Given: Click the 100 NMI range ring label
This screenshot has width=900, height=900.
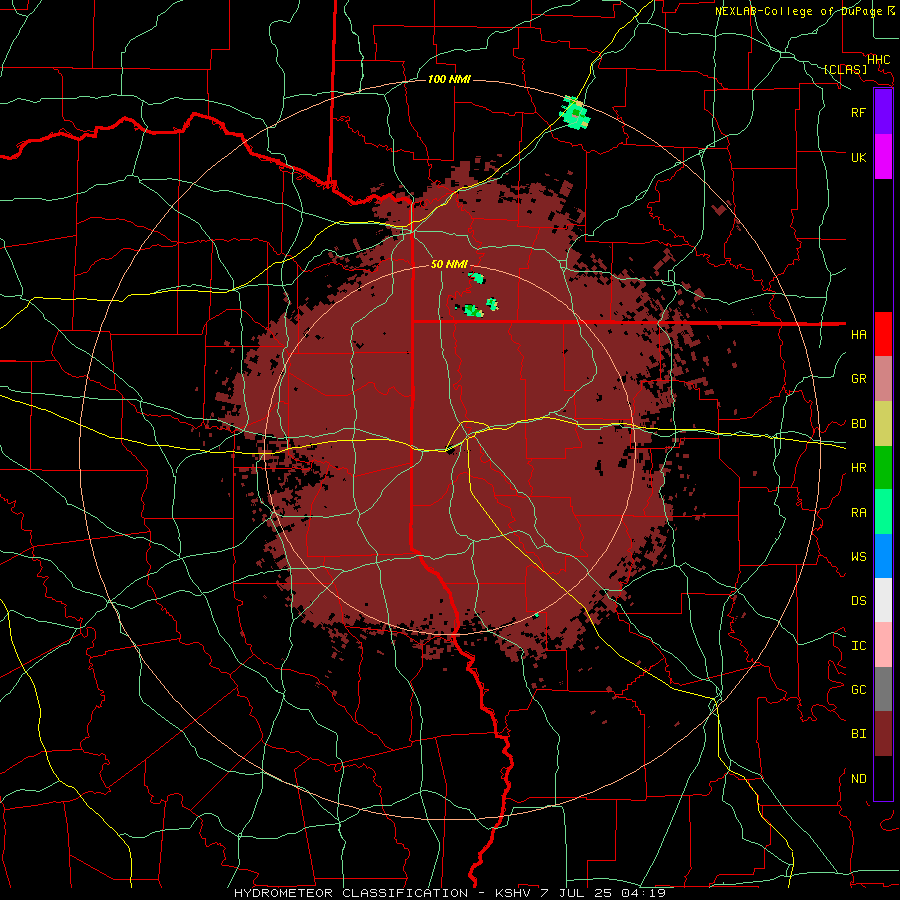Looking at the screenshot, I should pos(449,79).
